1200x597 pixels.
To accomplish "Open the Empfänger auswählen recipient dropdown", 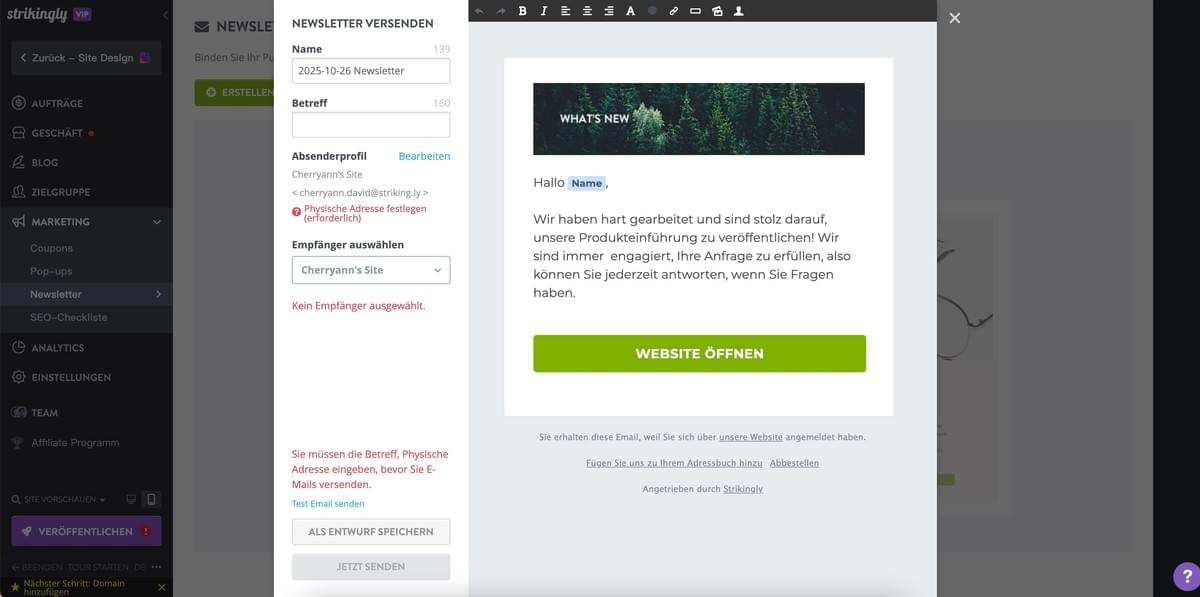I will 370,269.
